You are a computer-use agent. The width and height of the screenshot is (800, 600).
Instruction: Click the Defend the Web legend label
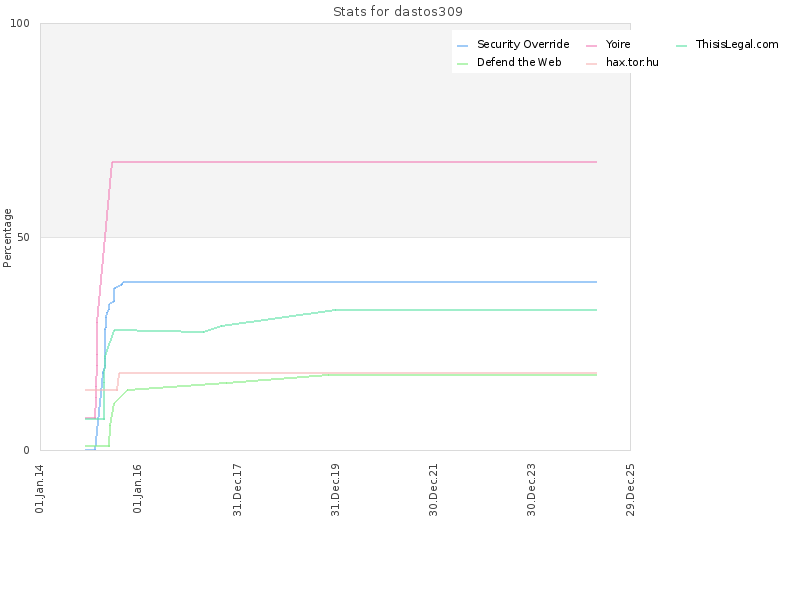tap(519, 62)
